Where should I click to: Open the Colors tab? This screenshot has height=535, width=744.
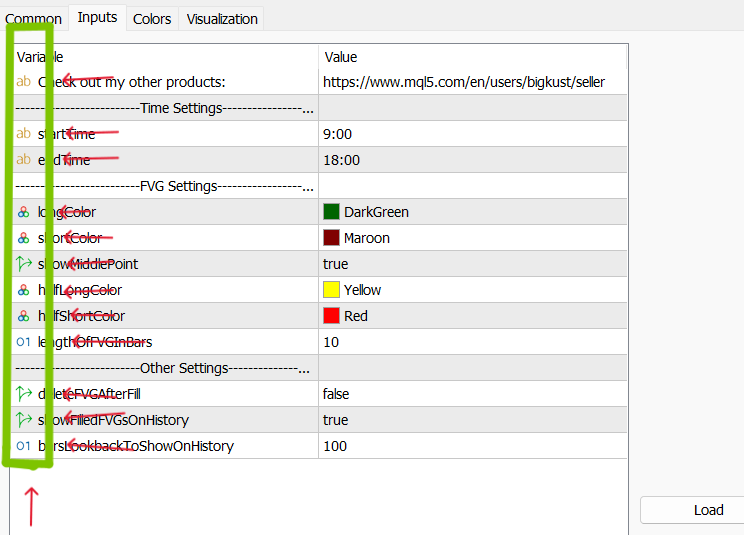pyautogui.click(x=152, y=19)
